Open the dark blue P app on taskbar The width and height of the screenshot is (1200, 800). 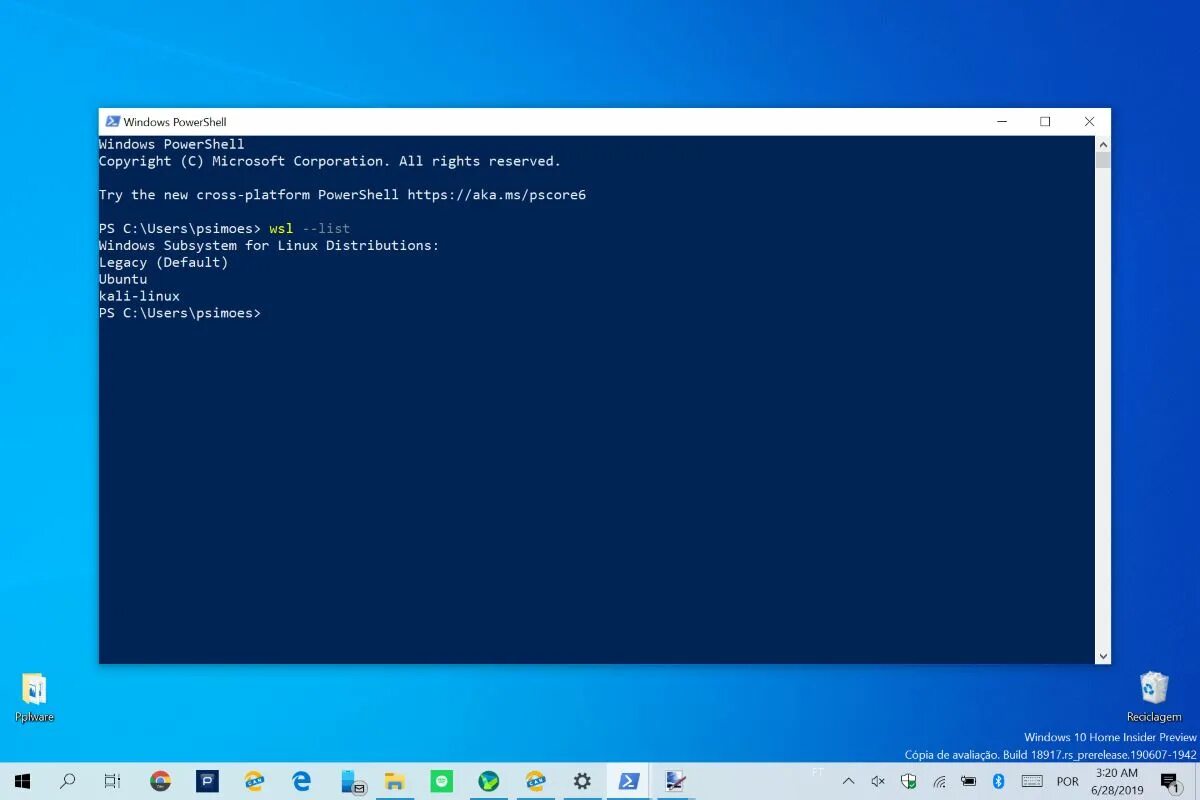pos(207,781)
